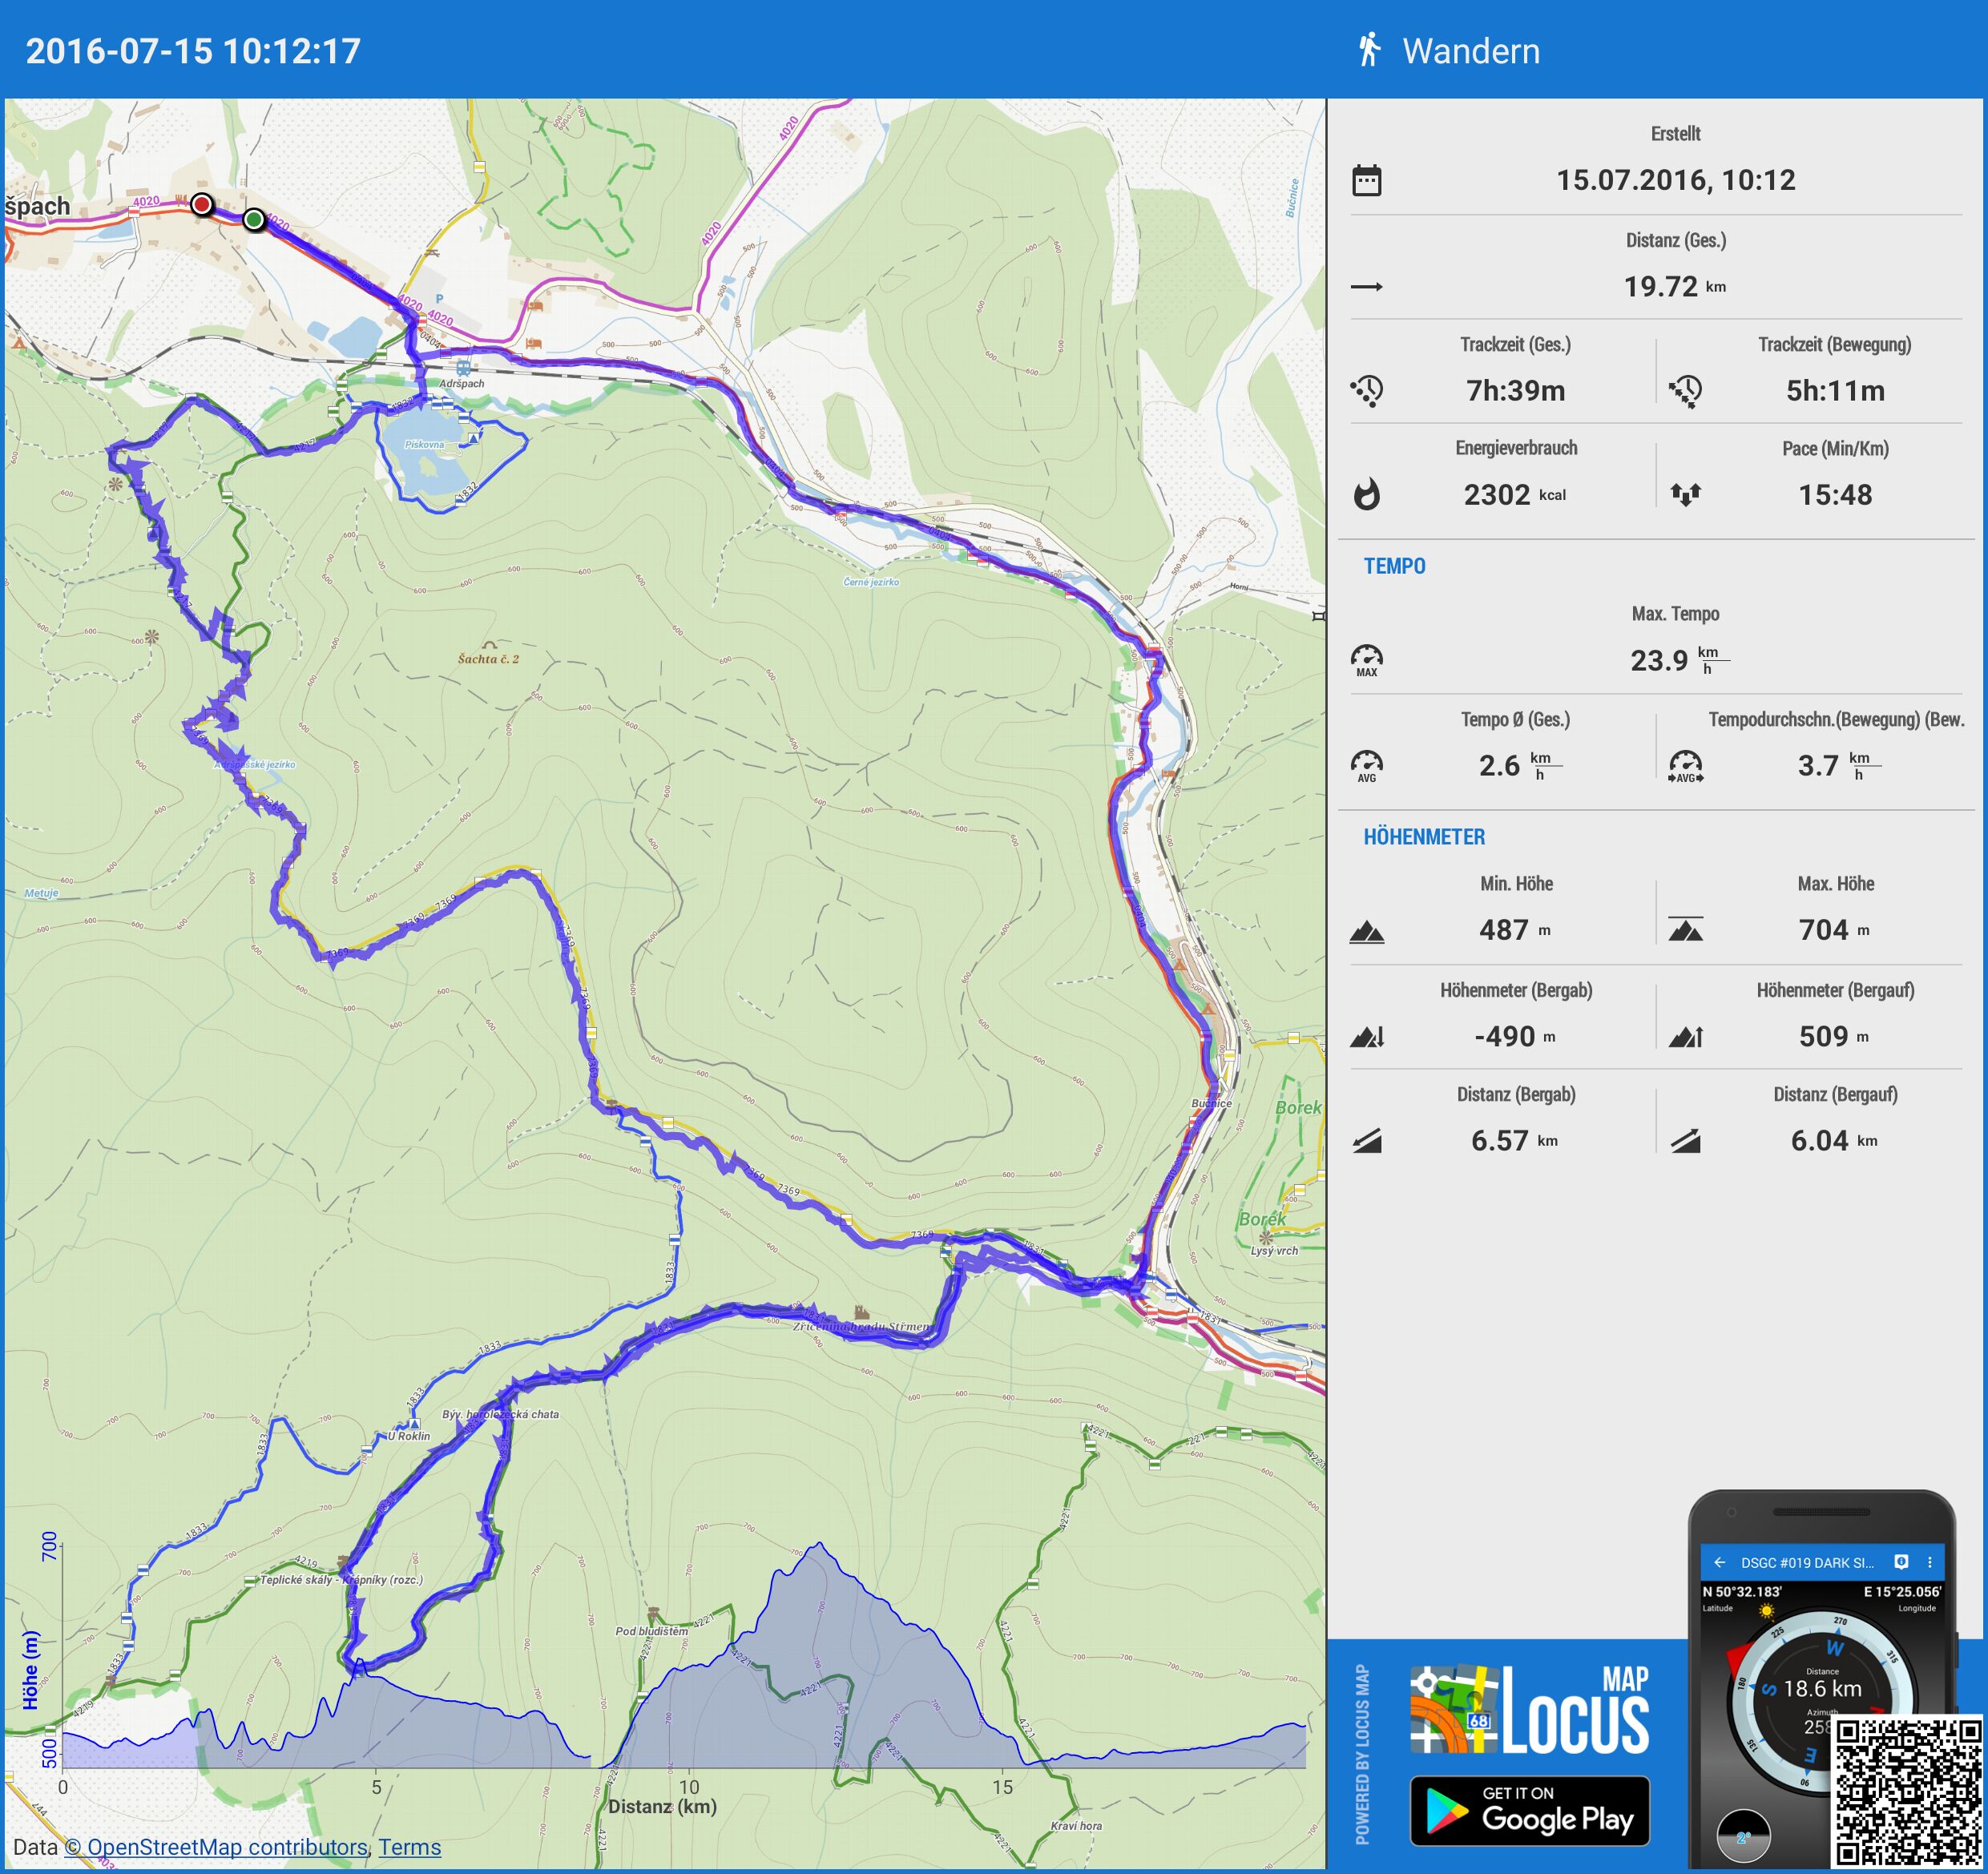Click the uphill elevation mountain icon
The height and width of the screenshot is (1874, 1988).
[x=1685, y=1037]
